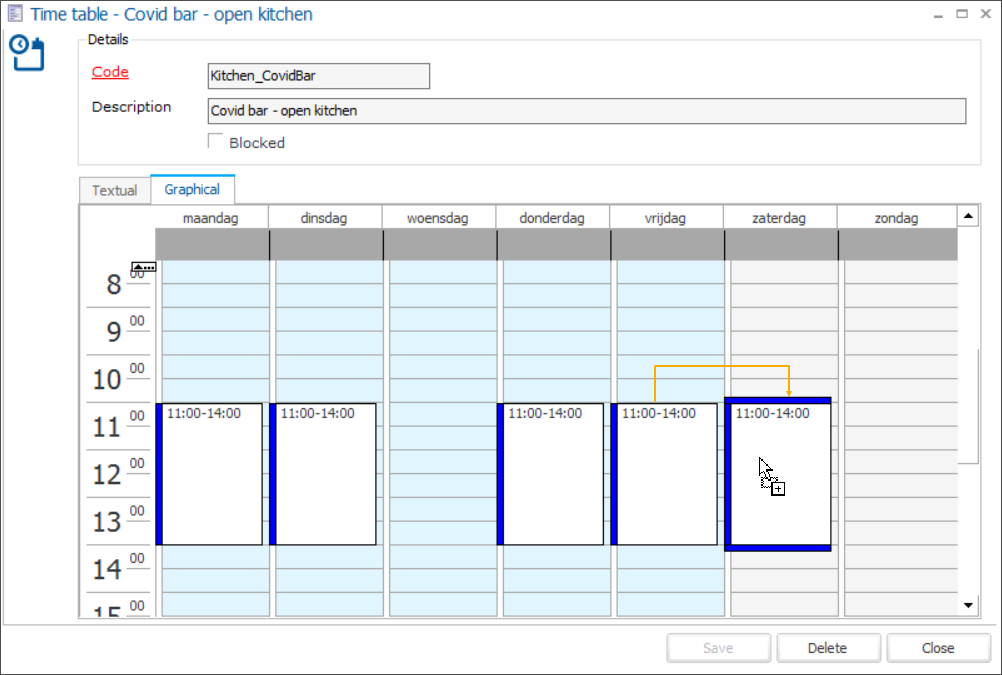
Task: Click the Save button
Action: (x=718, y=647)
